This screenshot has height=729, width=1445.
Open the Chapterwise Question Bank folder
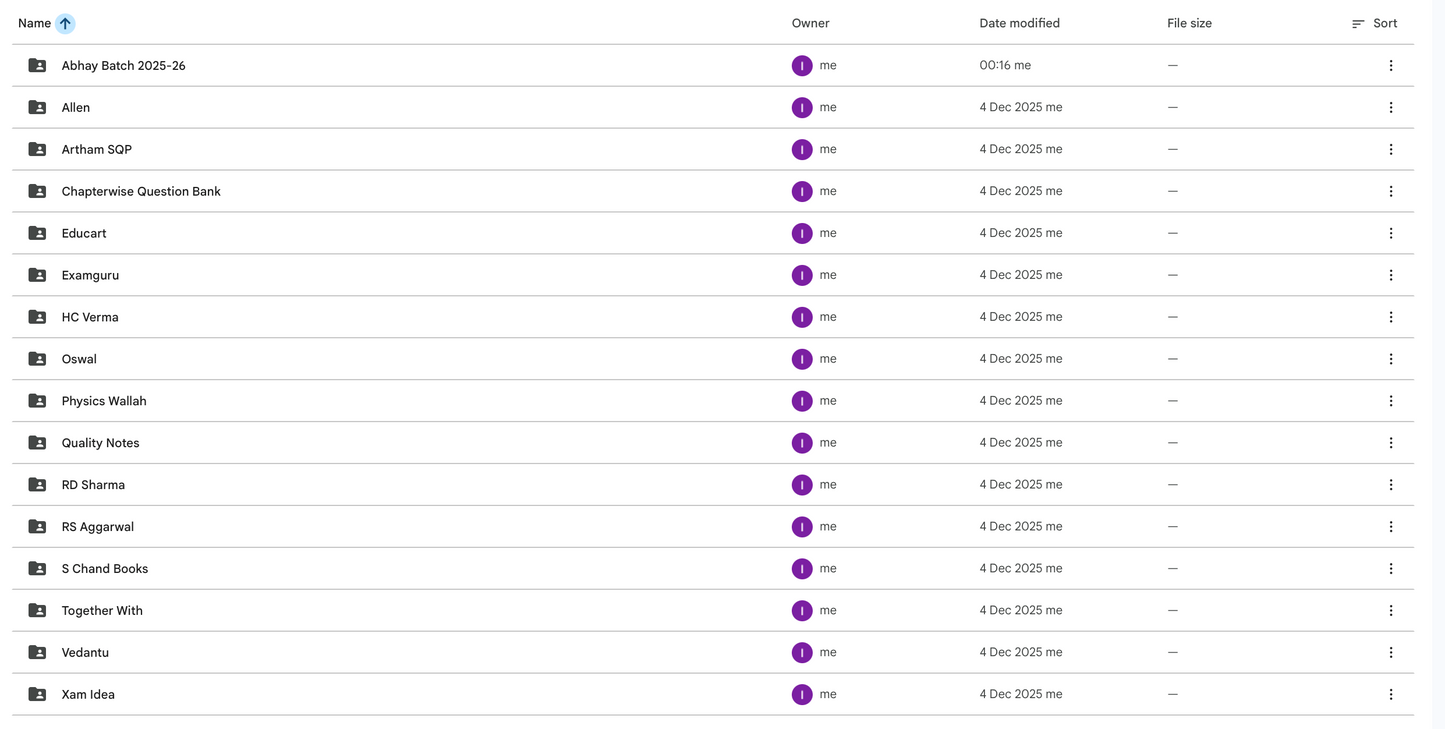point(141,191)
